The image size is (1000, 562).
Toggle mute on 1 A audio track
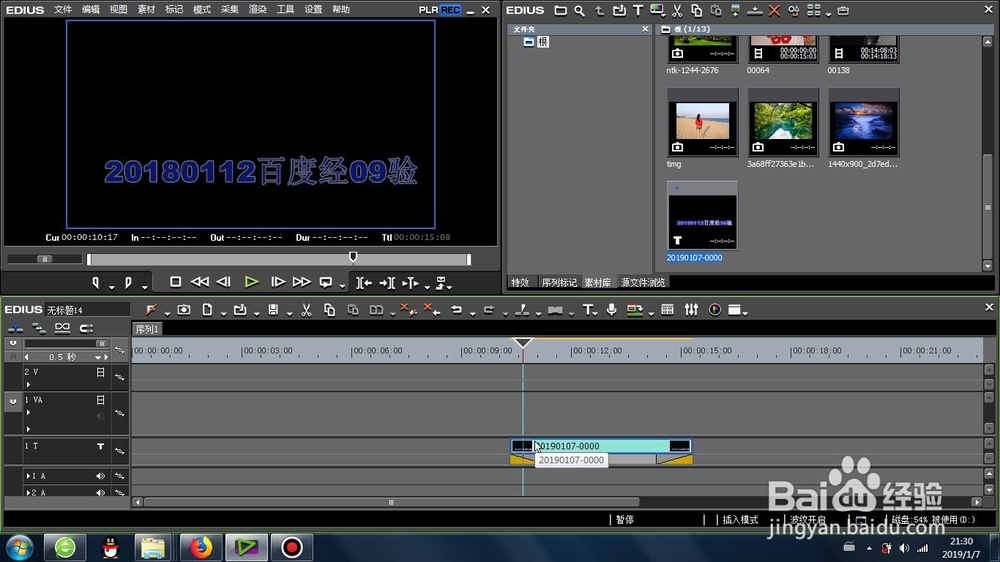[100, 476]
